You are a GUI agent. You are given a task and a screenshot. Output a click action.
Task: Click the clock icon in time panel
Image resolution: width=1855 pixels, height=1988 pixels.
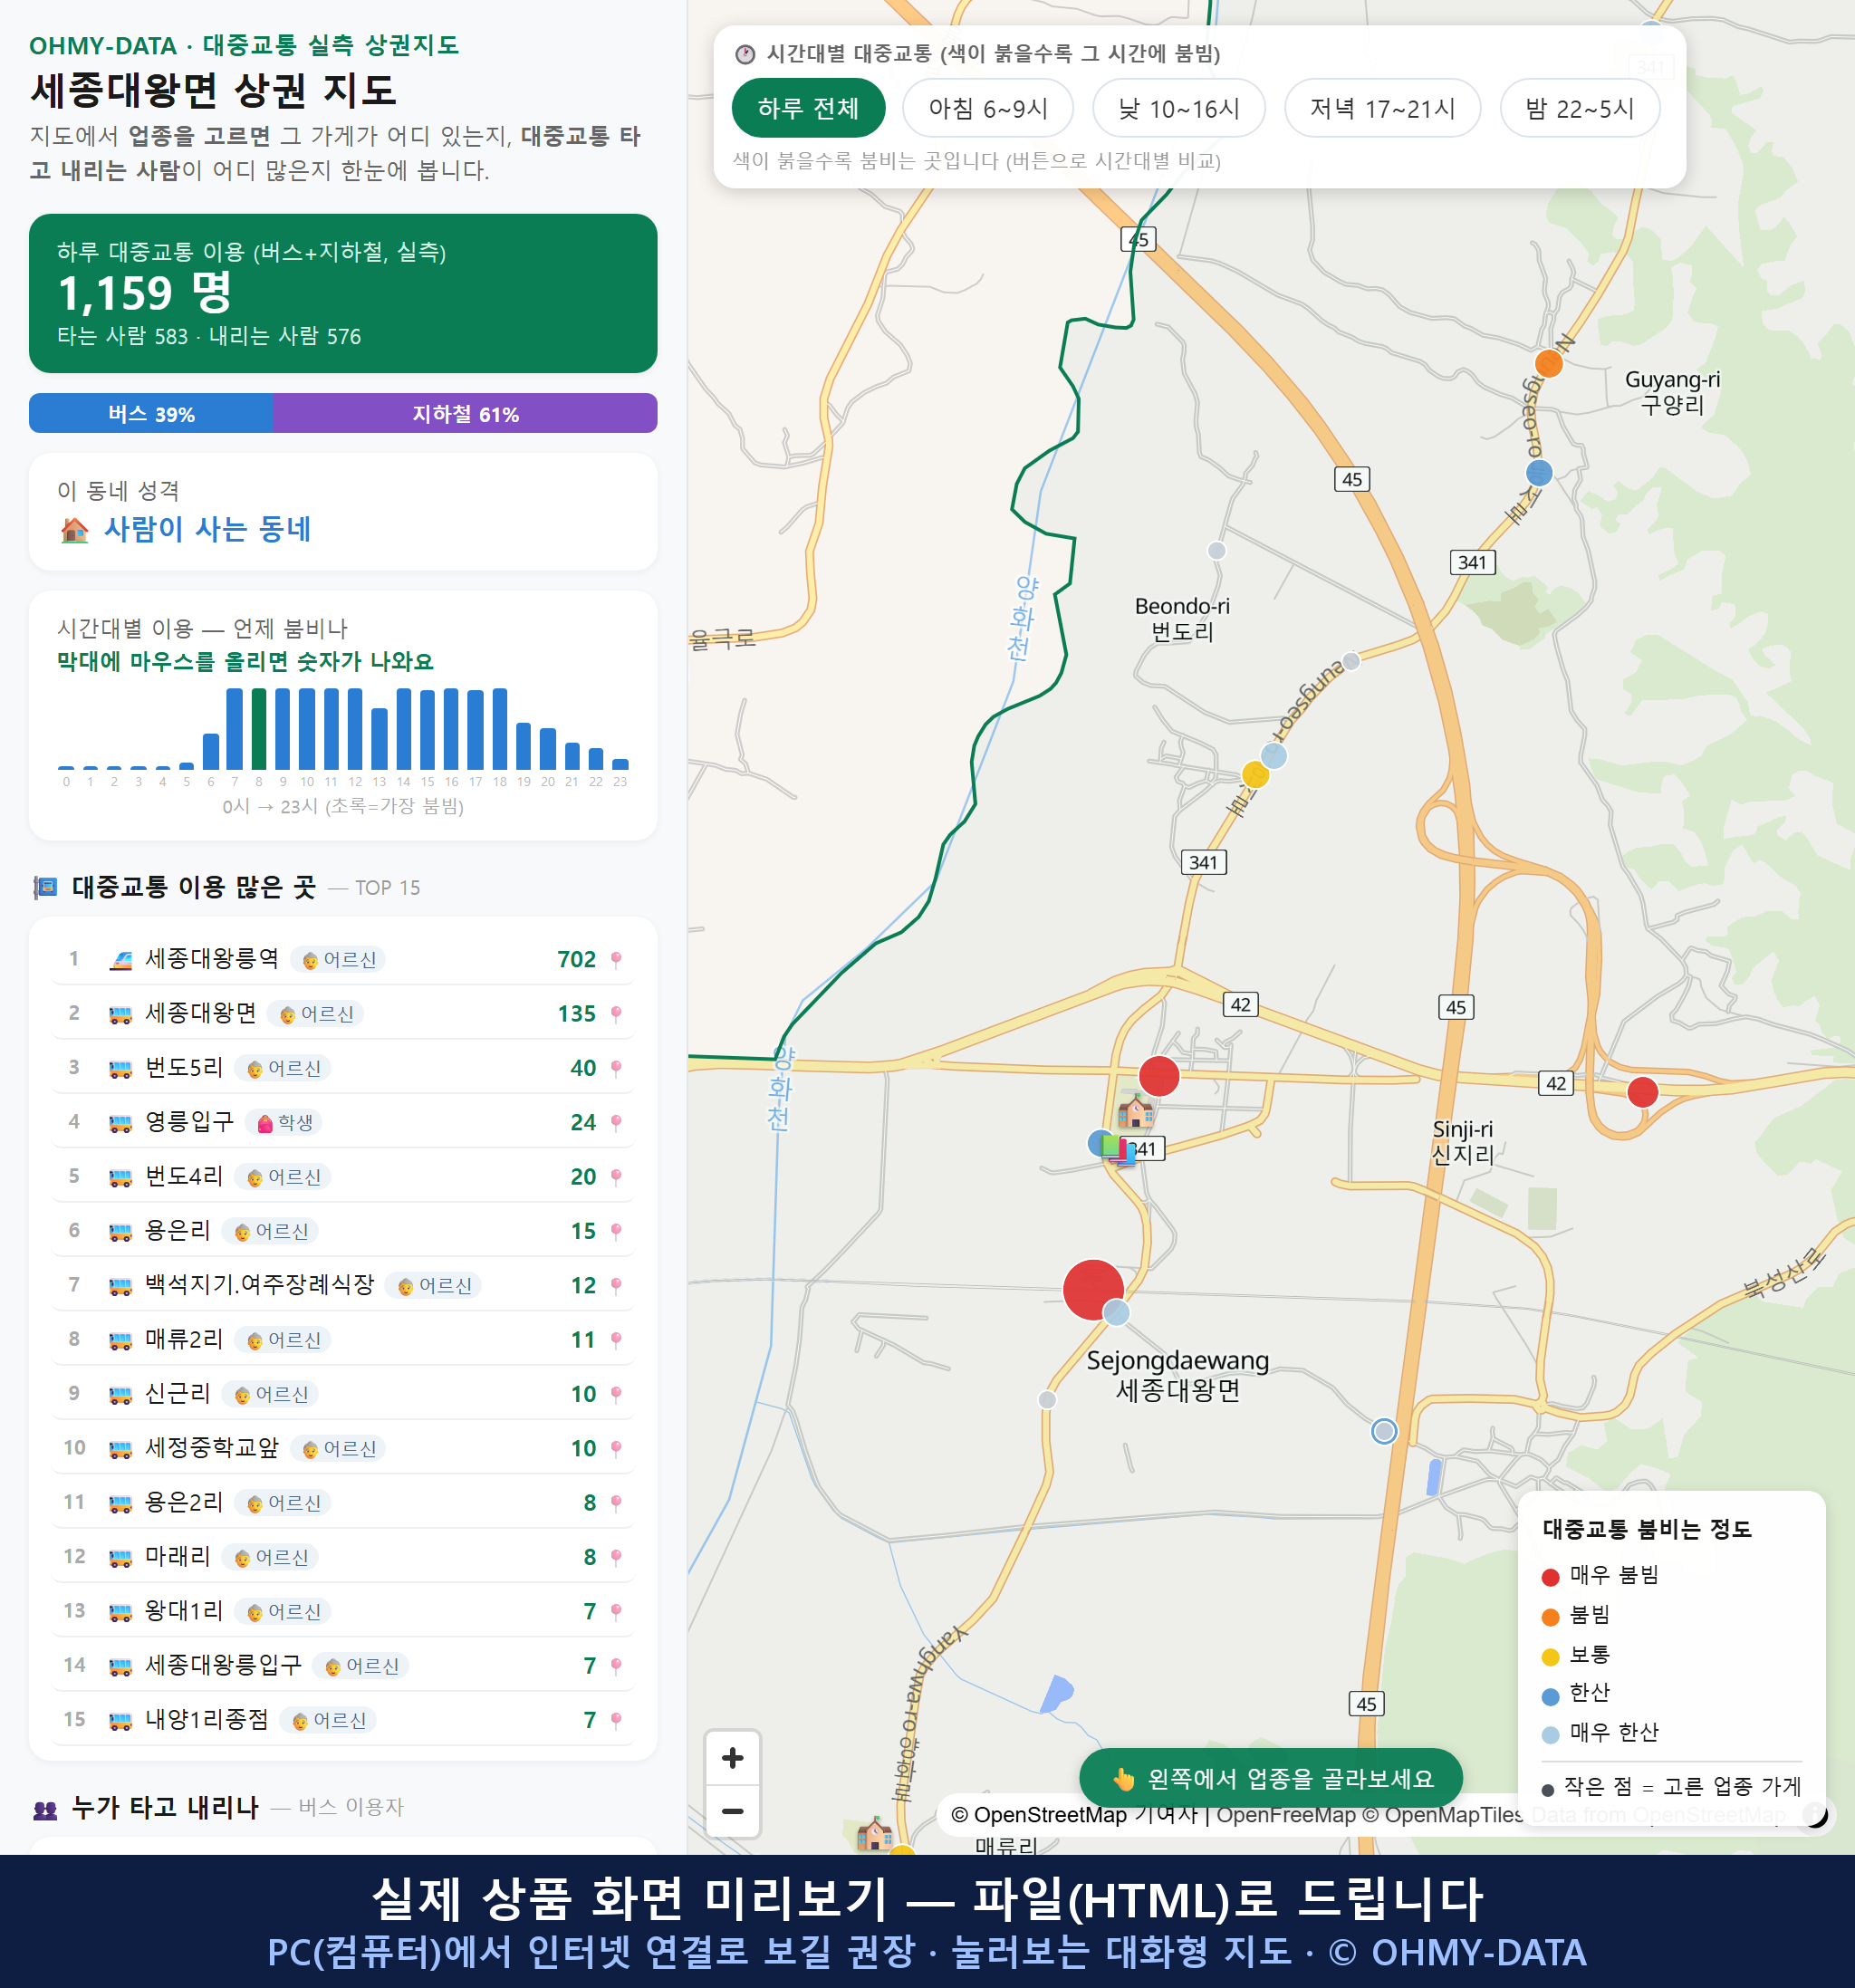click(x=744, y=54)
